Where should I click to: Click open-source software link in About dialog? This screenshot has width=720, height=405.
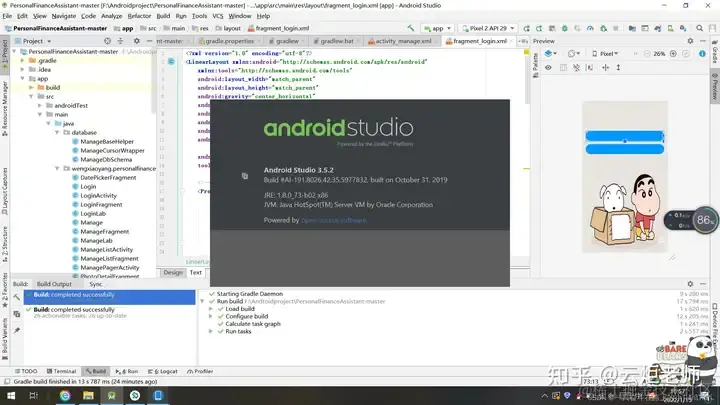[x=333, y=220]
